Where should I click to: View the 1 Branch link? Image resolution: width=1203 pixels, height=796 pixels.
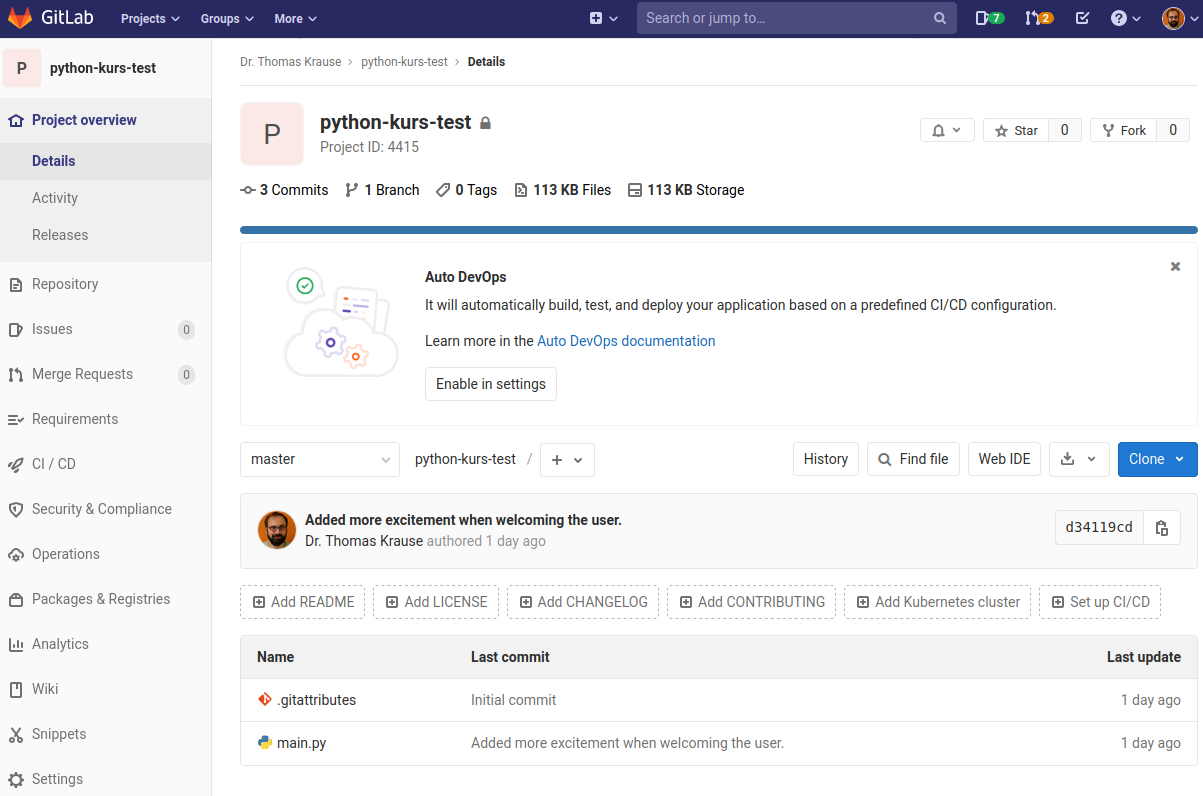point(382,190)
